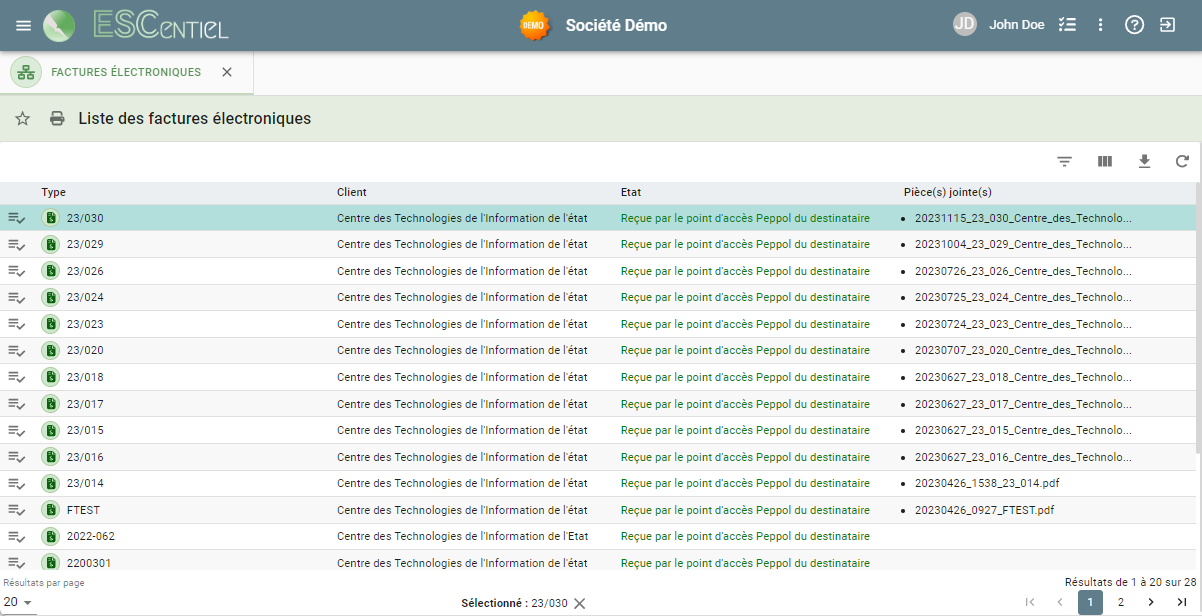Viewport: 1202px width, 616px height.
Task: Open attachment 20230426_0927_FTEST.pdf
Action: (984, 510)
